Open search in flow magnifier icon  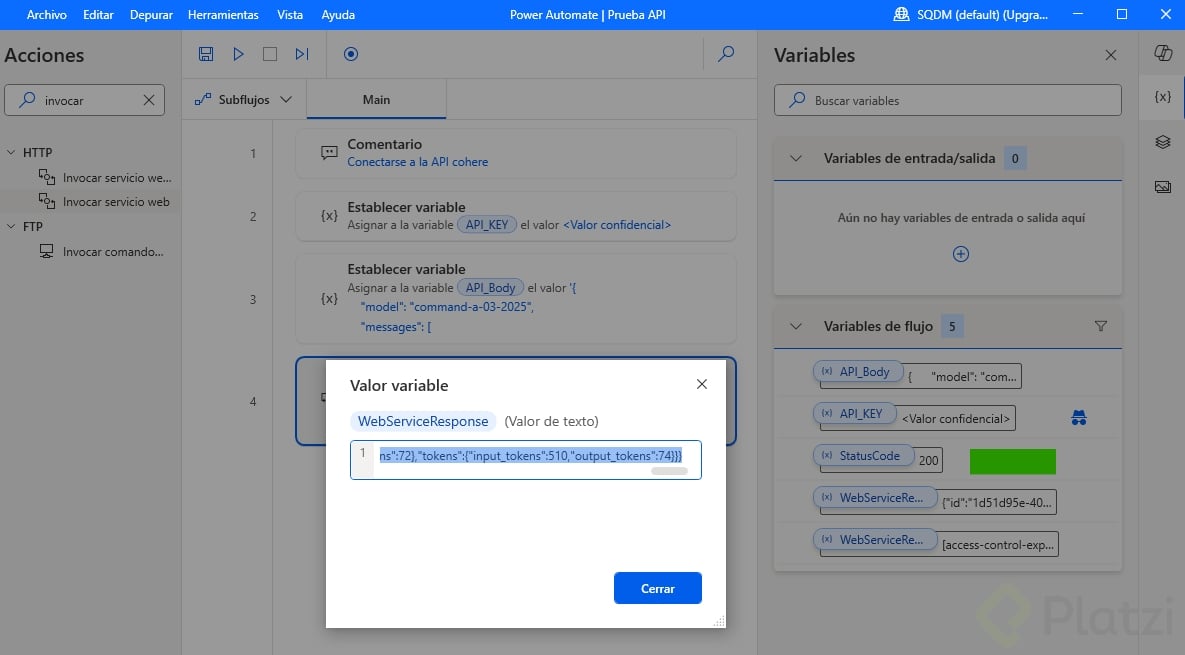coord(726,54)
